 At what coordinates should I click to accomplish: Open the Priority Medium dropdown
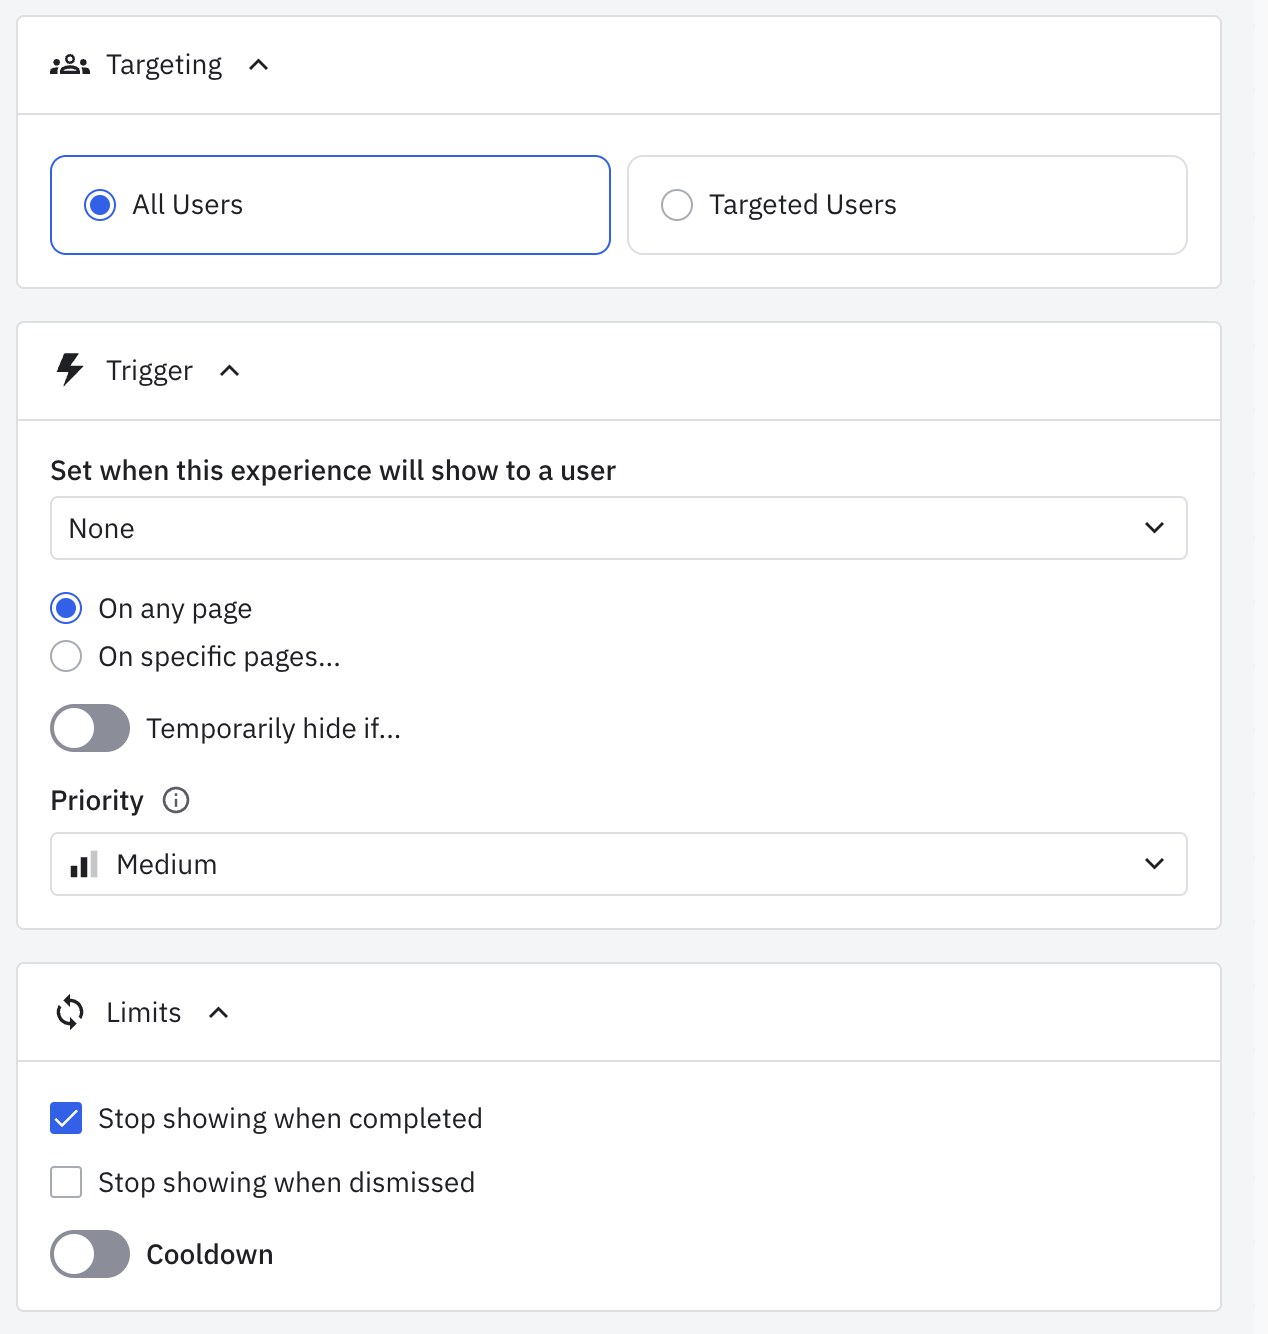tap(618, 864)
